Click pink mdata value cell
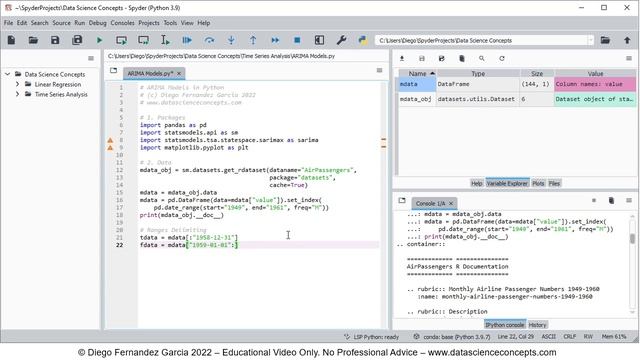 (x=595, y=84)
